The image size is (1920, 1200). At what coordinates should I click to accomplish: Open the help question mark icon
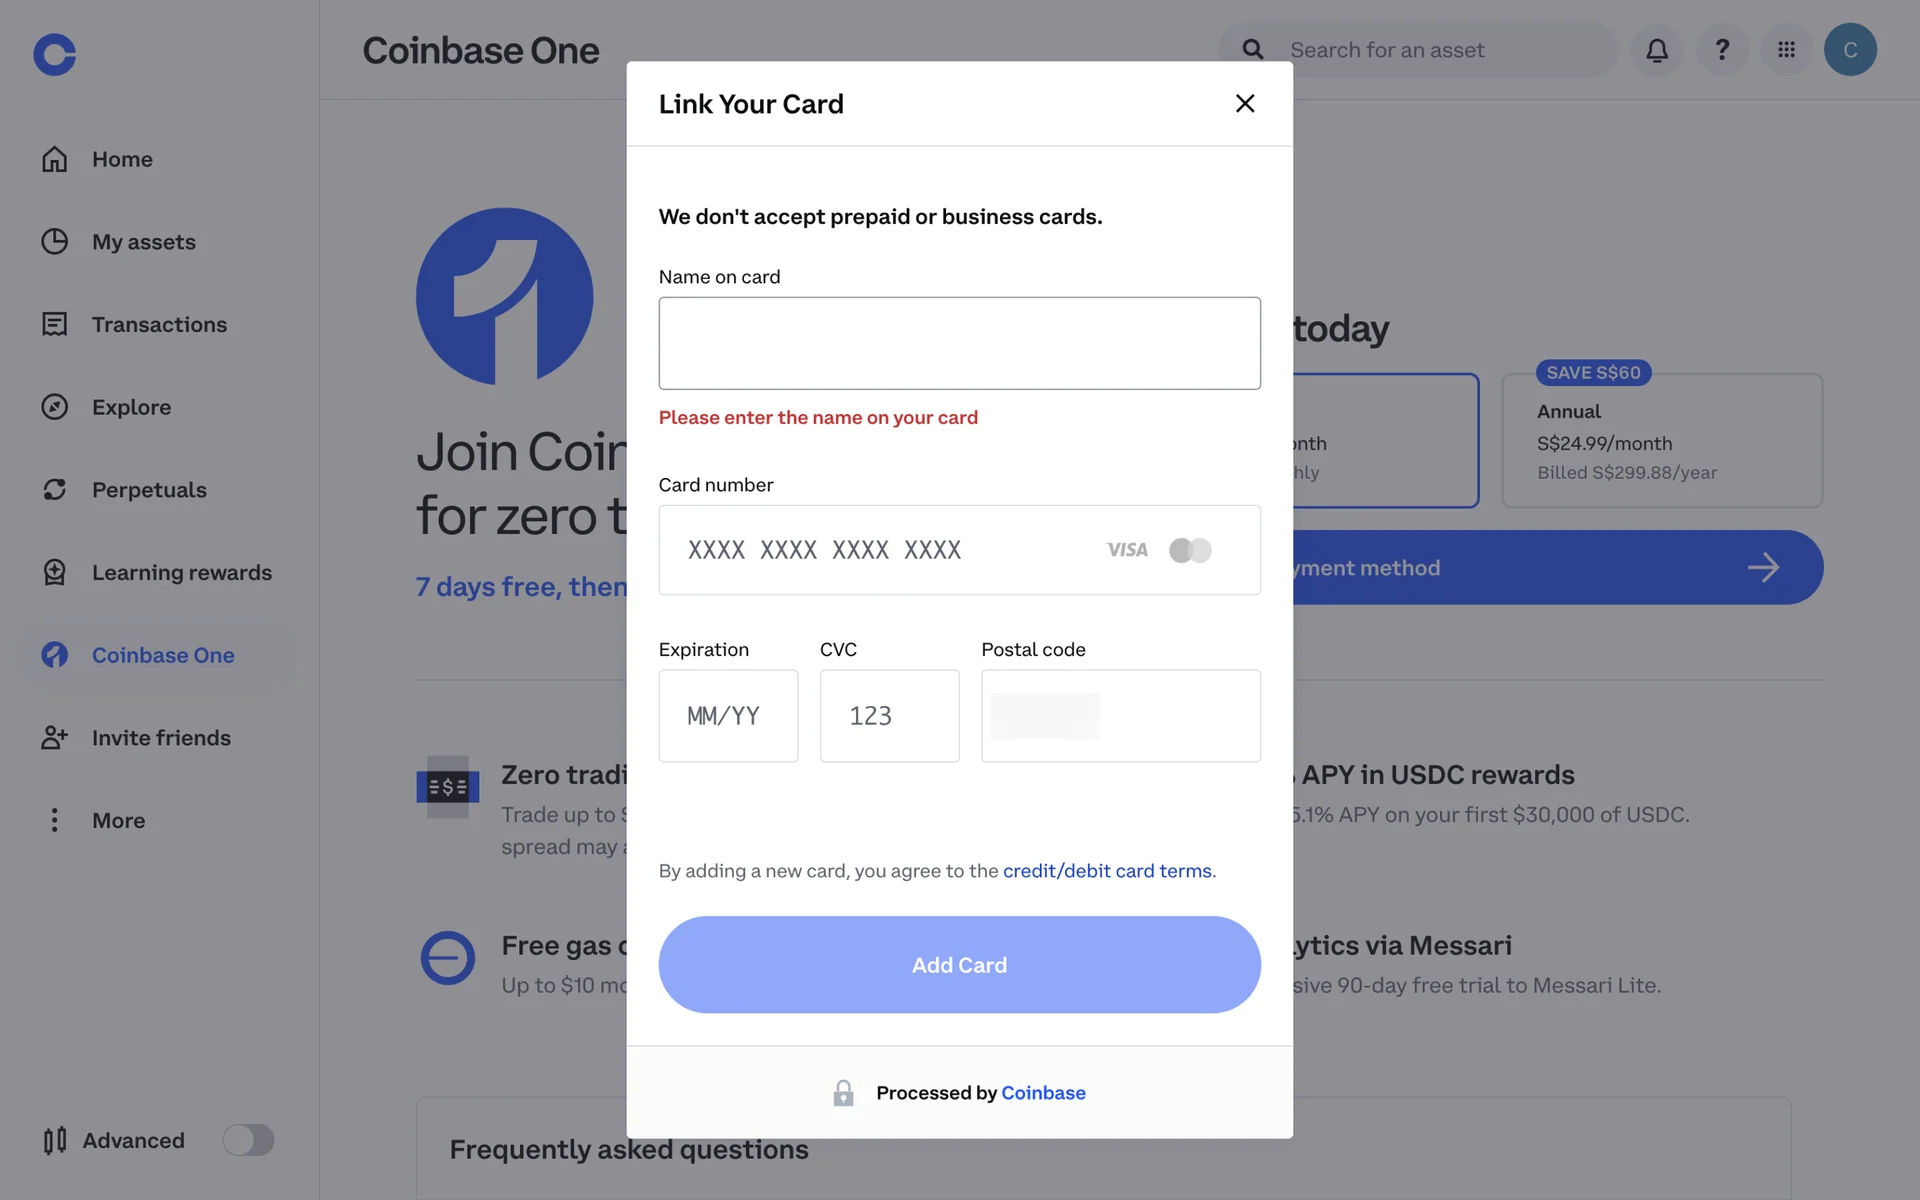pos(1722,50)
